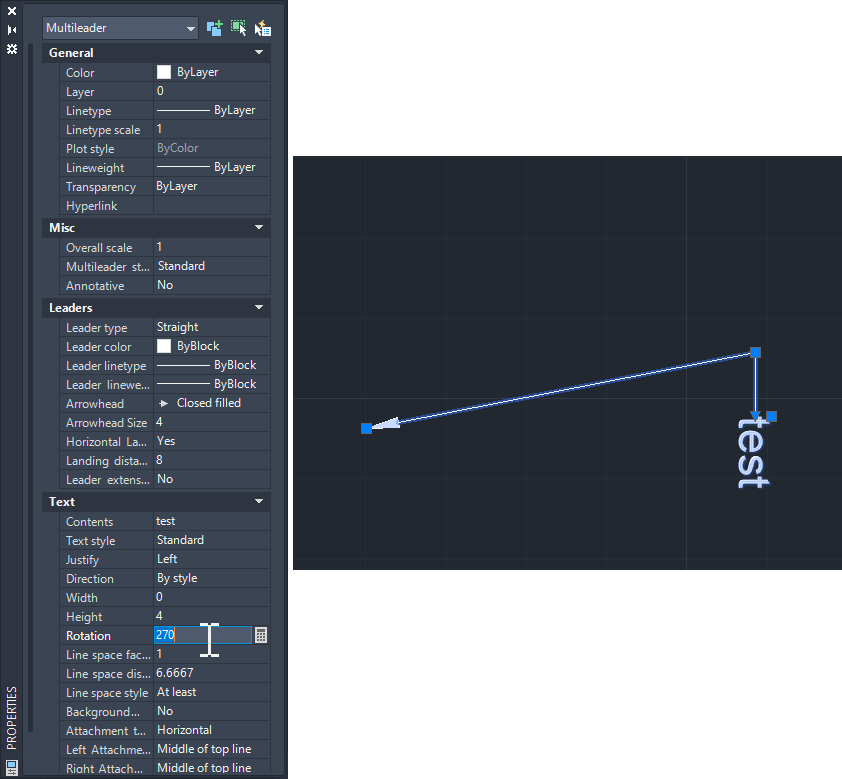Viewport: 842px width, 779px height.
Task: Open Quick Select
Action: tap(263, 28)
